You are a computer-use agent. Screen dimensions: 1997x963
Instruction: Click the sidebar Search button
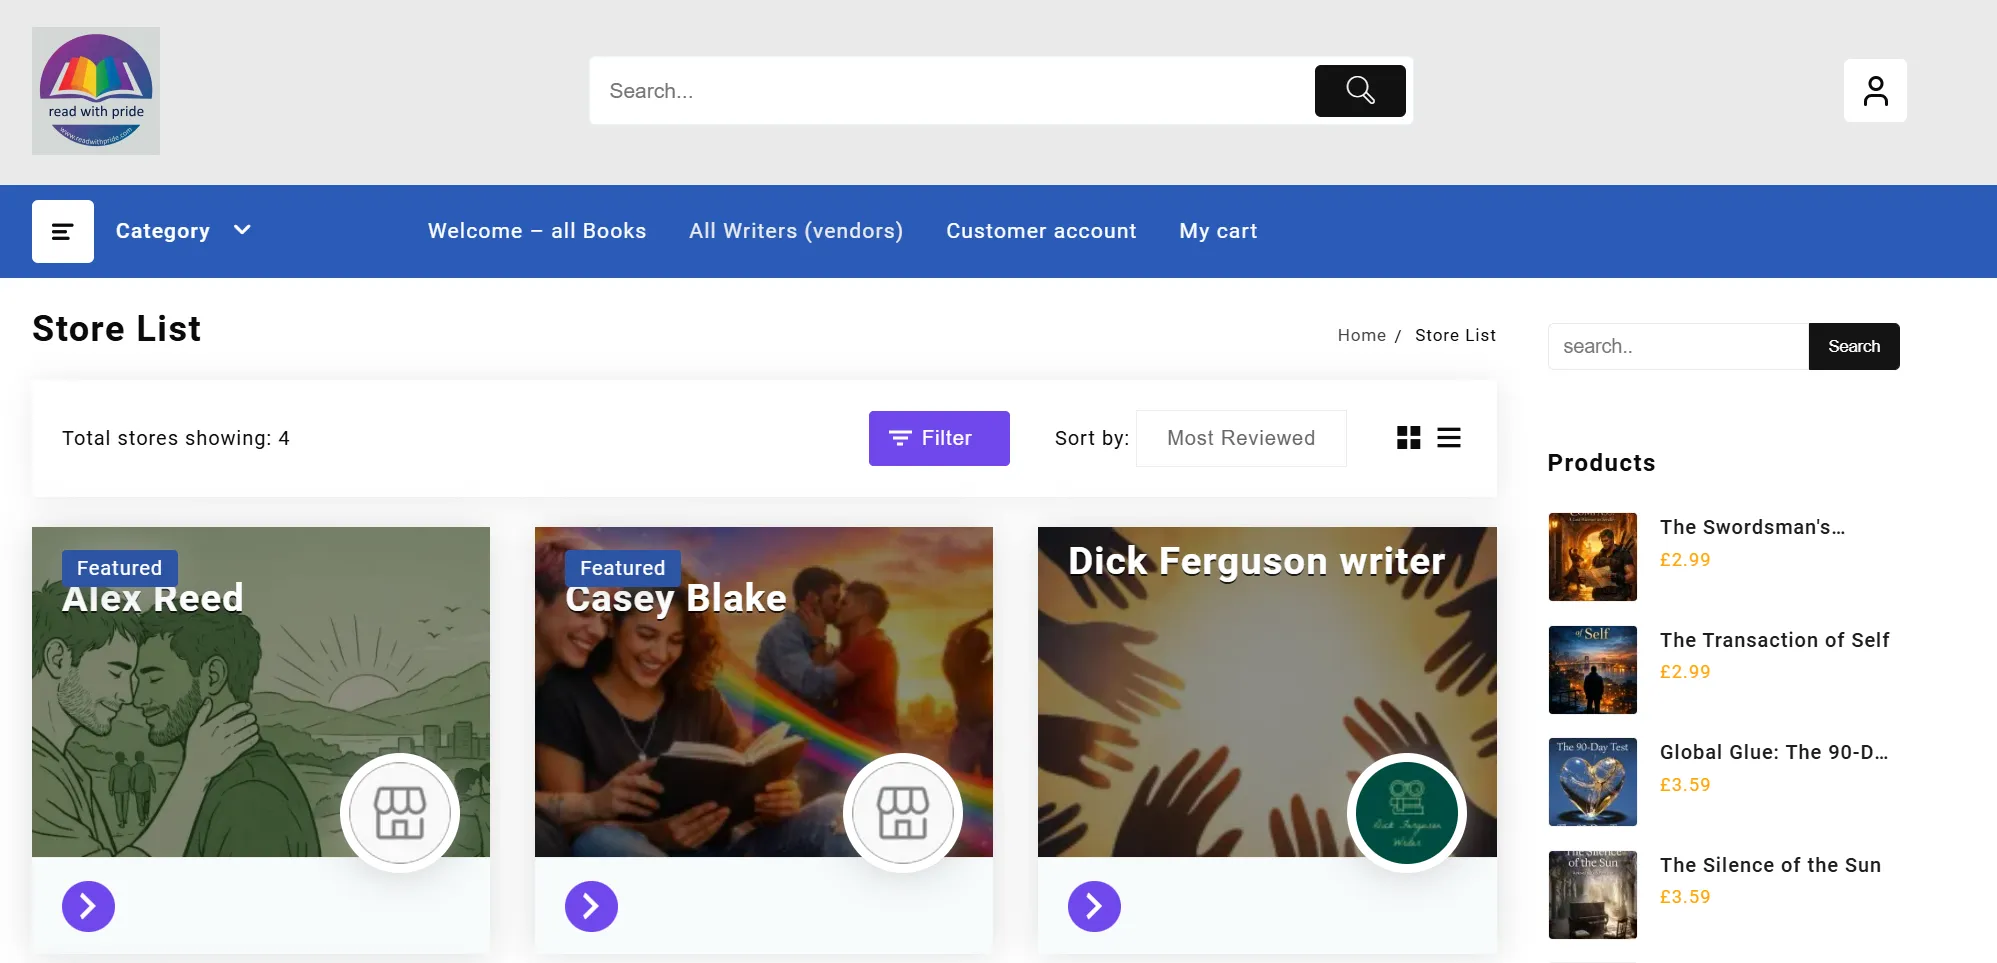[x=1853, y=346]
